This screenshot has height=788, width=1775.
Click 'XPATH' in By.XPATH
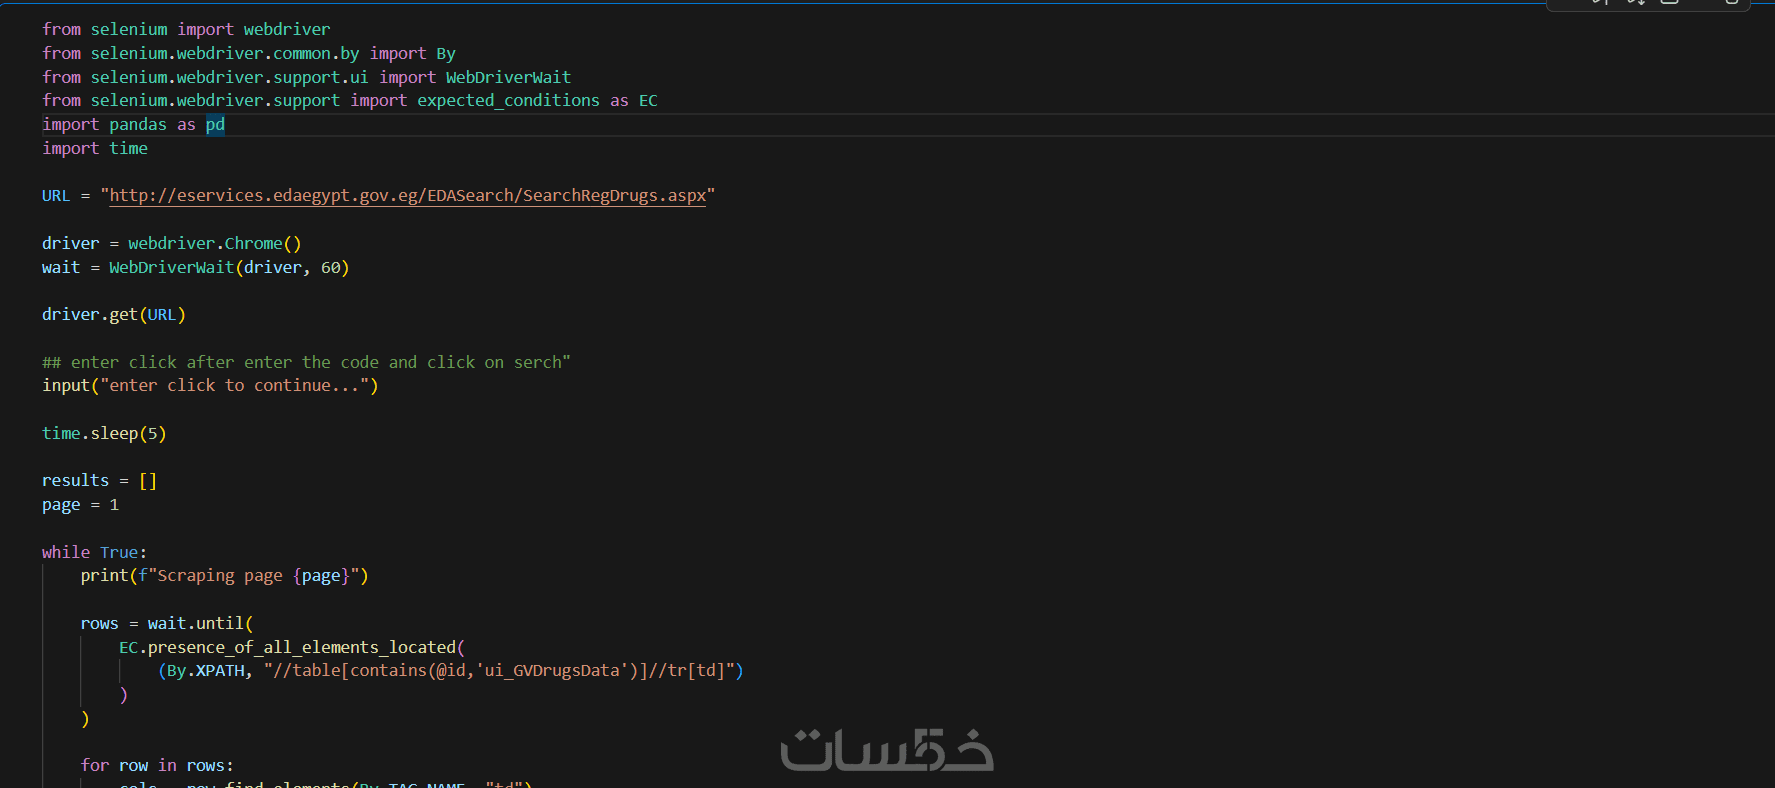220,671
